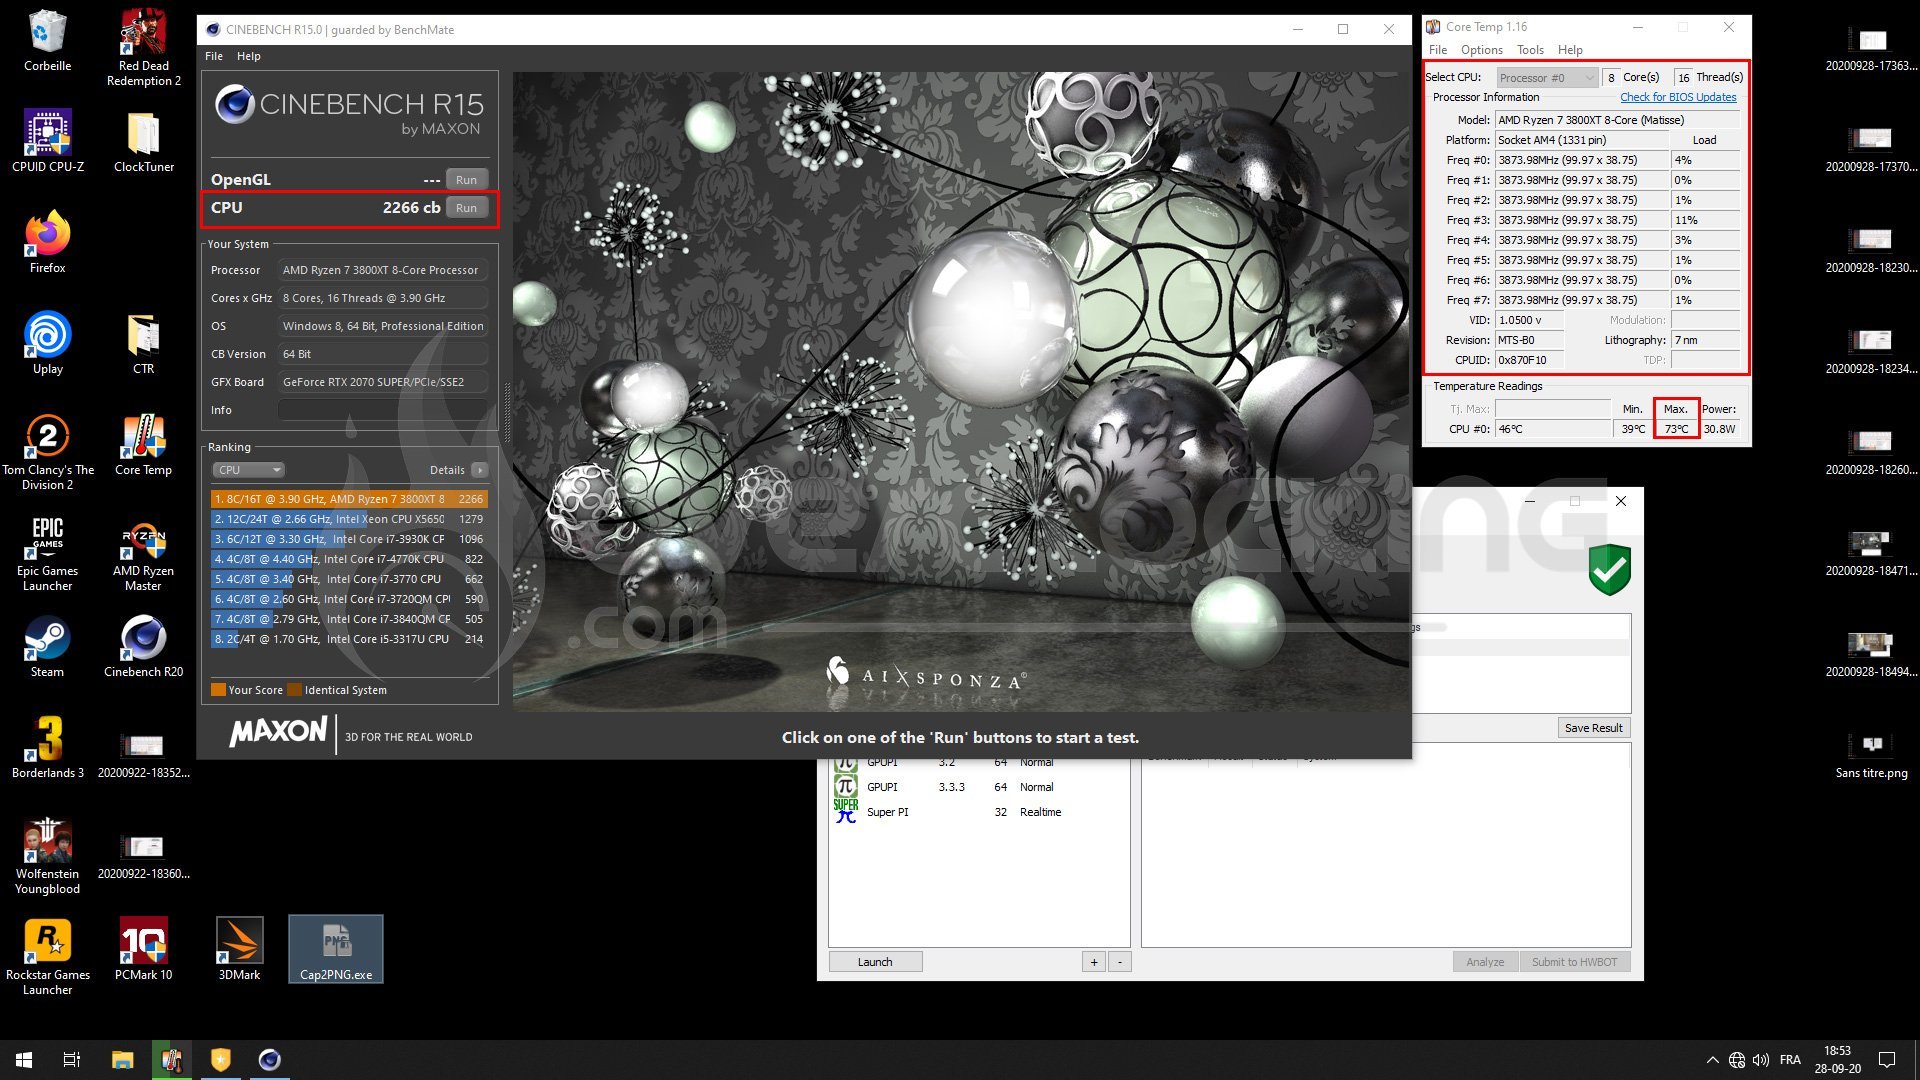Open Cinebench Help menu
1920x1080 pixels.
[x=248, y=56]
